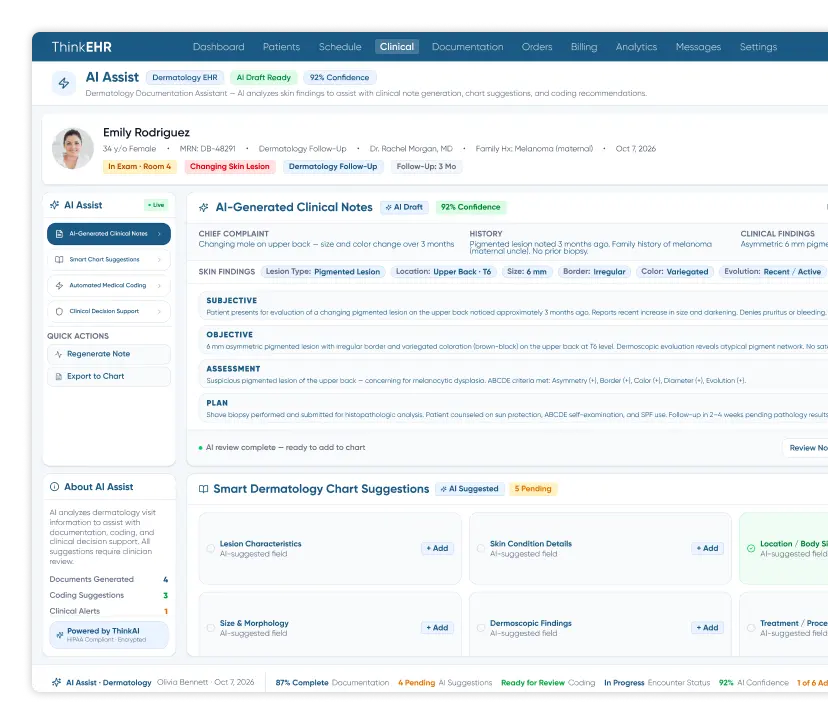Click the Dermatology Follow-Up tag
Screen dimensions: 828x724
coord(333,166)
